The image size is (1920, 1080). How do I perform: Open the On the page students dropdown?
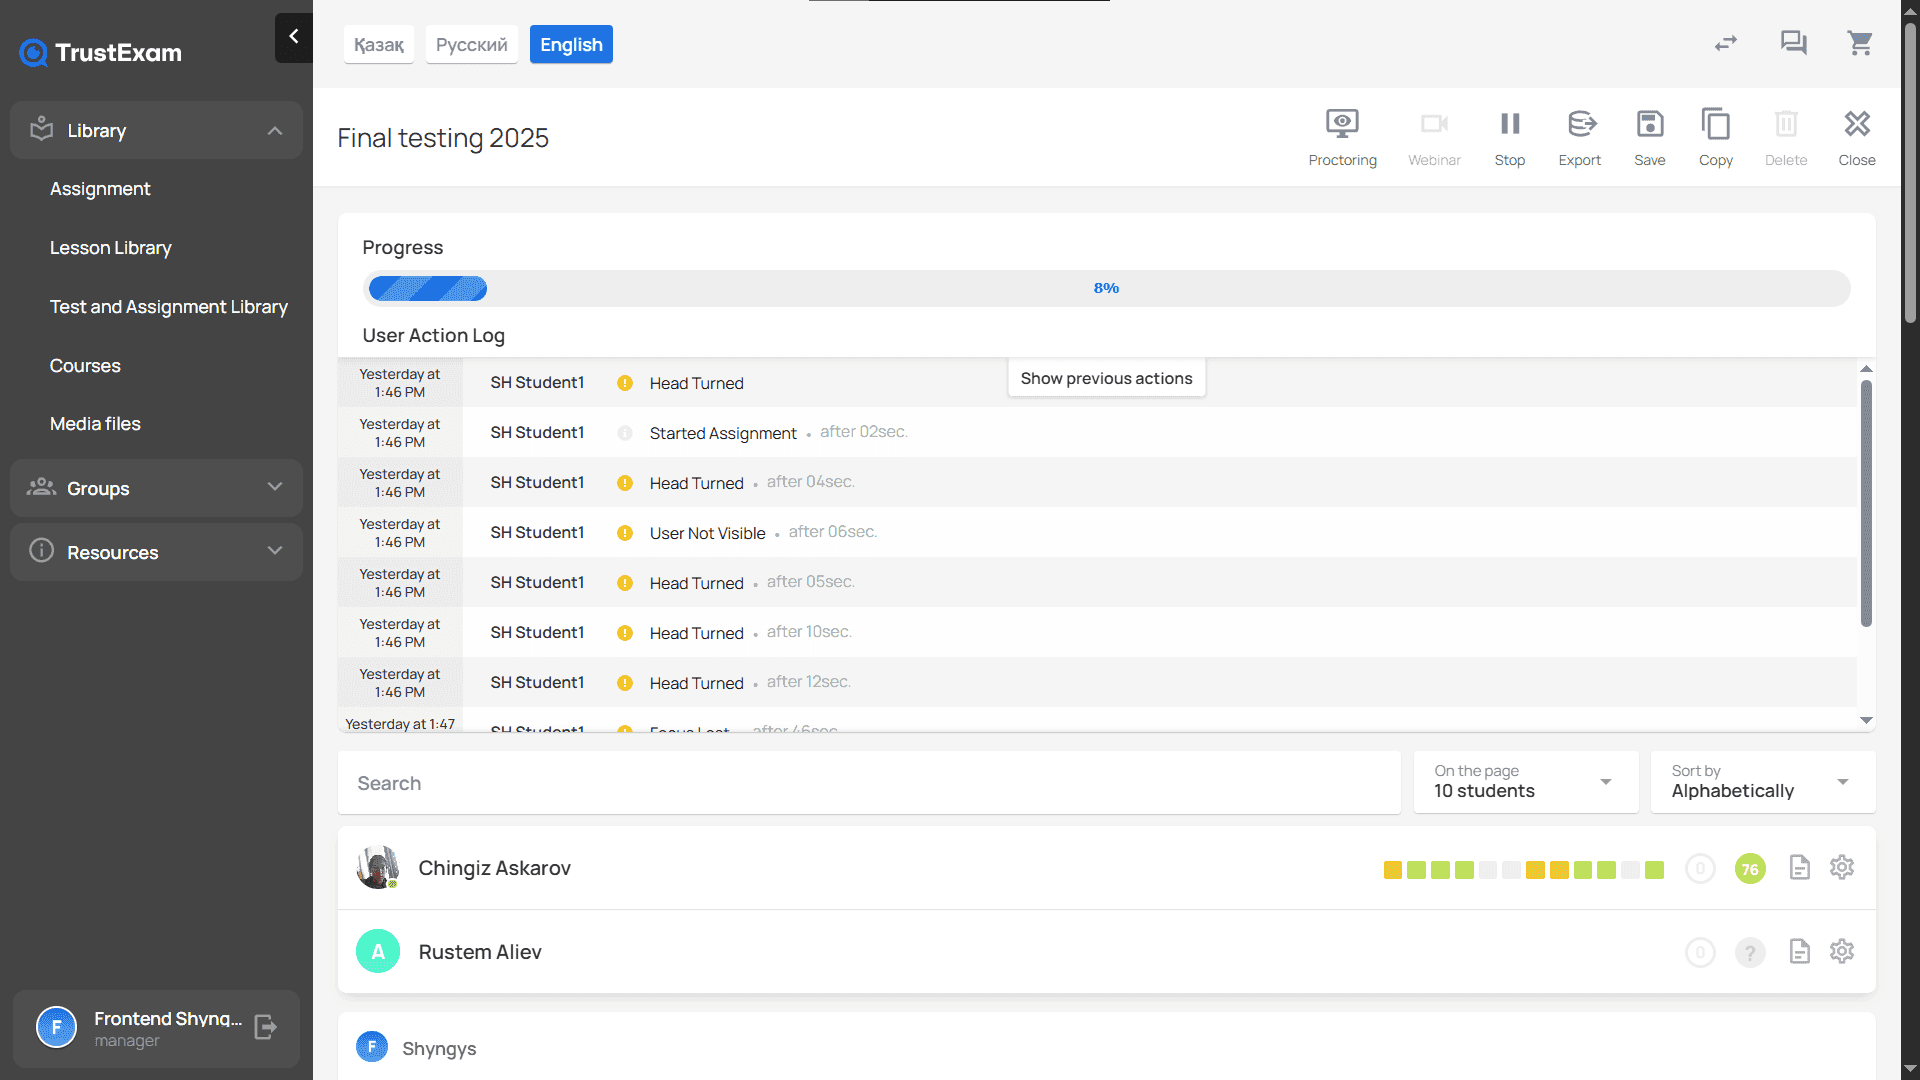pos(1526,782)
